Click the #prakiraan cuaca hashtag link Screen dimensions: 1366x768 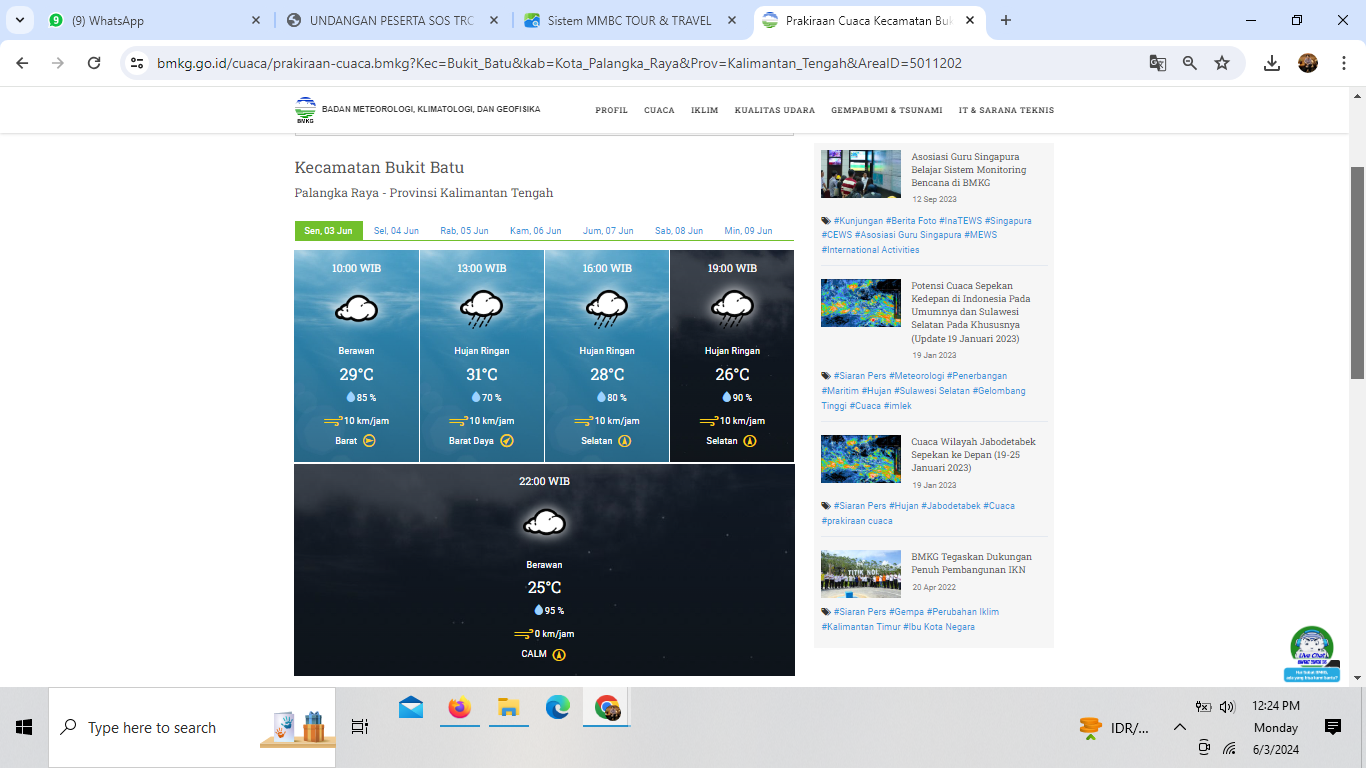pos(857,521)
